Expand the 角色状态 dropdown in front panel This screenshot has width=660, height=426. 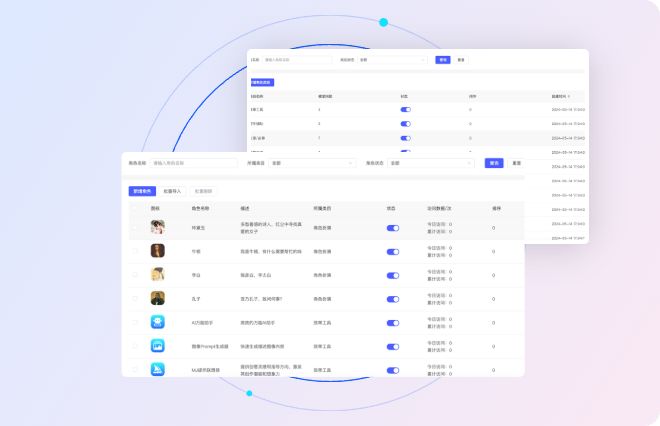click(x=430, y=163)
